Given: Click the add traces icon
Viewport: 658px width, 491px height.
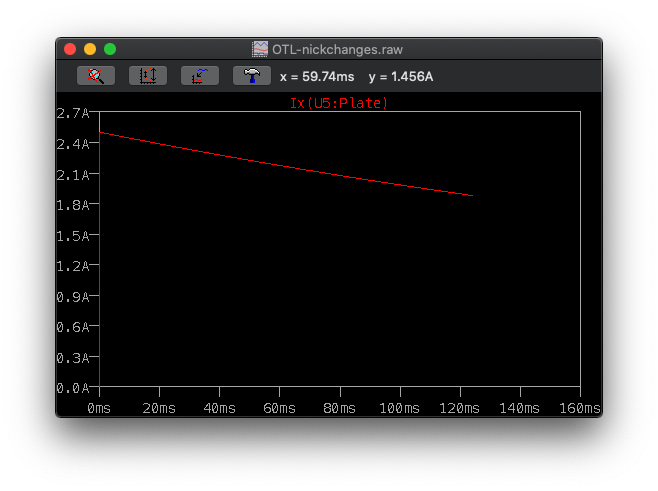Looking at the screenshot, I should click(200, 76).
